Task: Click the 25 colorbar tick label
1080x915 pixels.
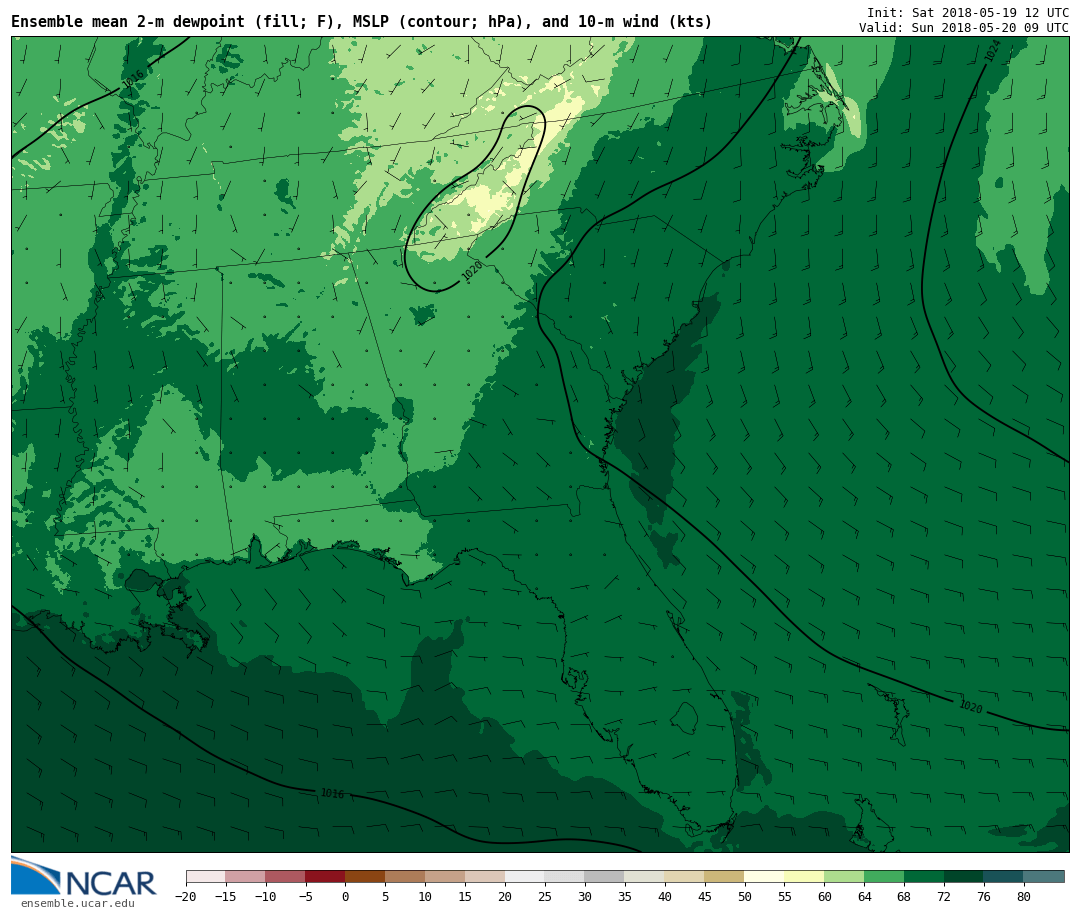Action: pyautogui.click(x=546, y=896)
